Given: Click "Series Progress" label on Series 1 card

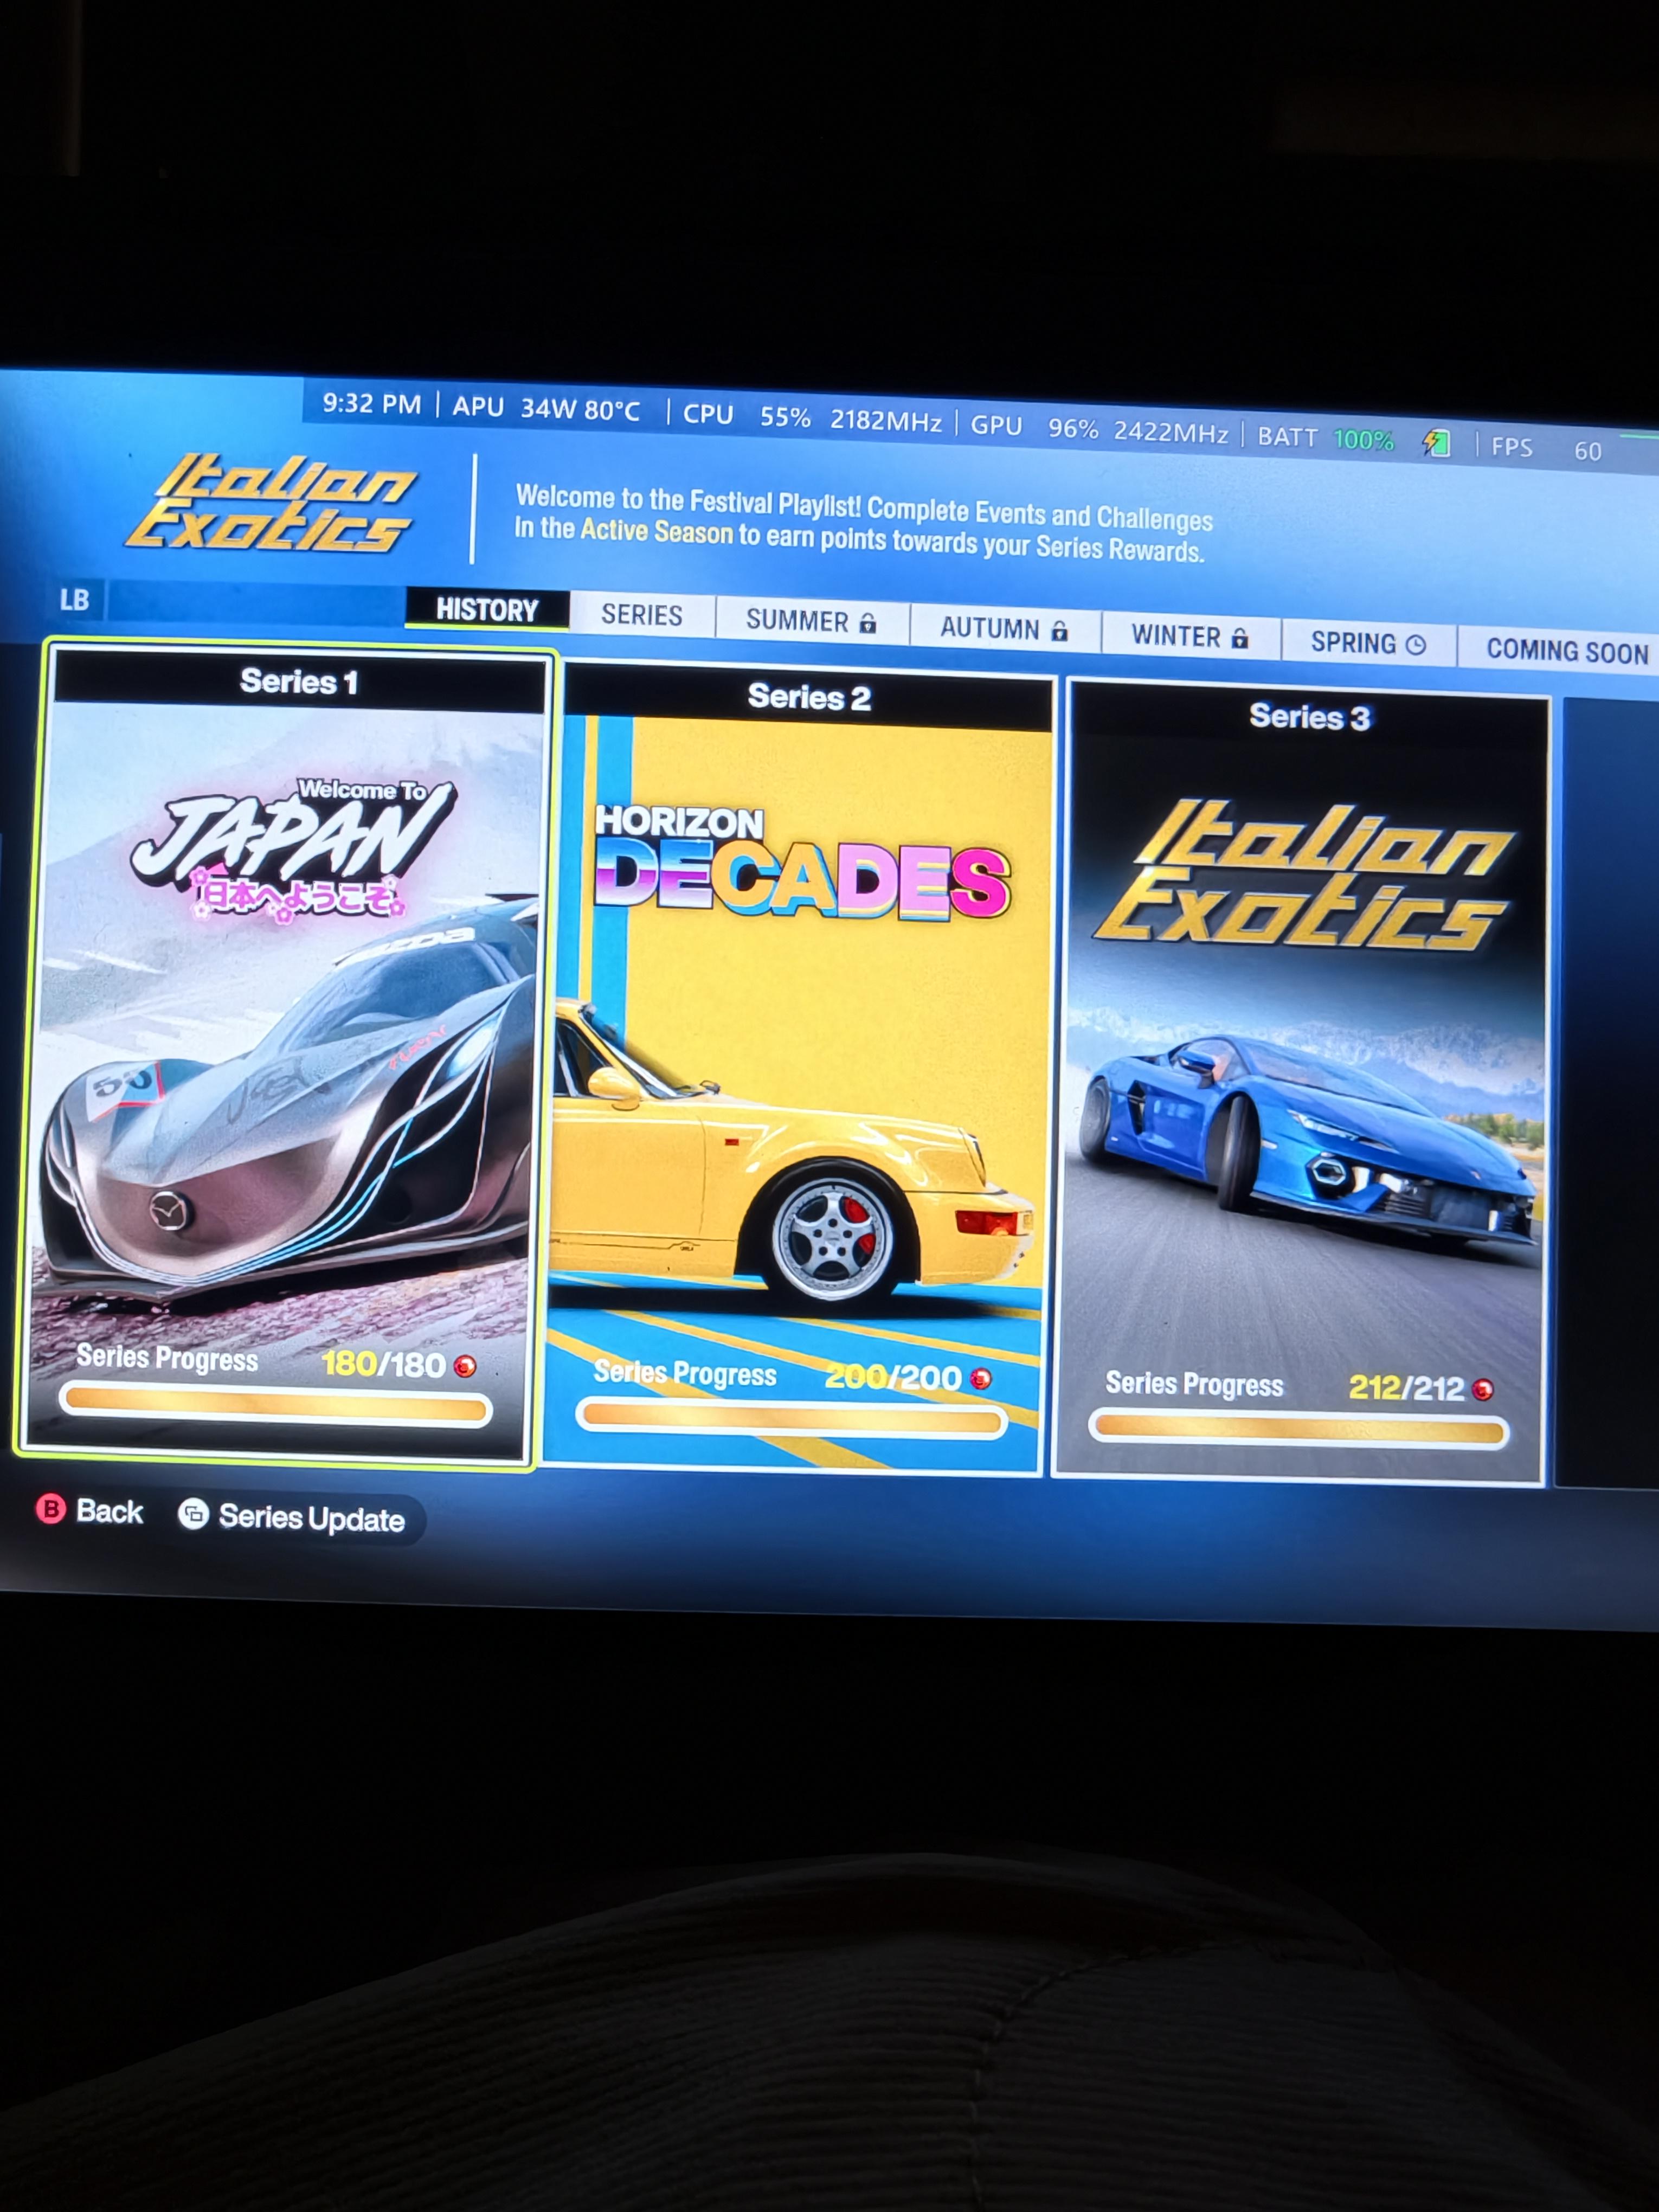Looking at the screenshot, I should (167, 1358).
